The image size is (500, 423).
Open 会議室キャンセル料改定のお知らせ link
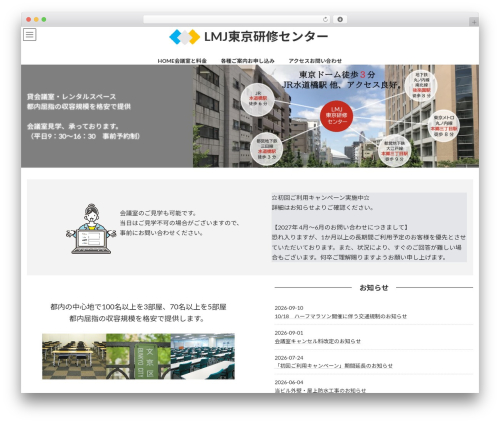(318, 341)
